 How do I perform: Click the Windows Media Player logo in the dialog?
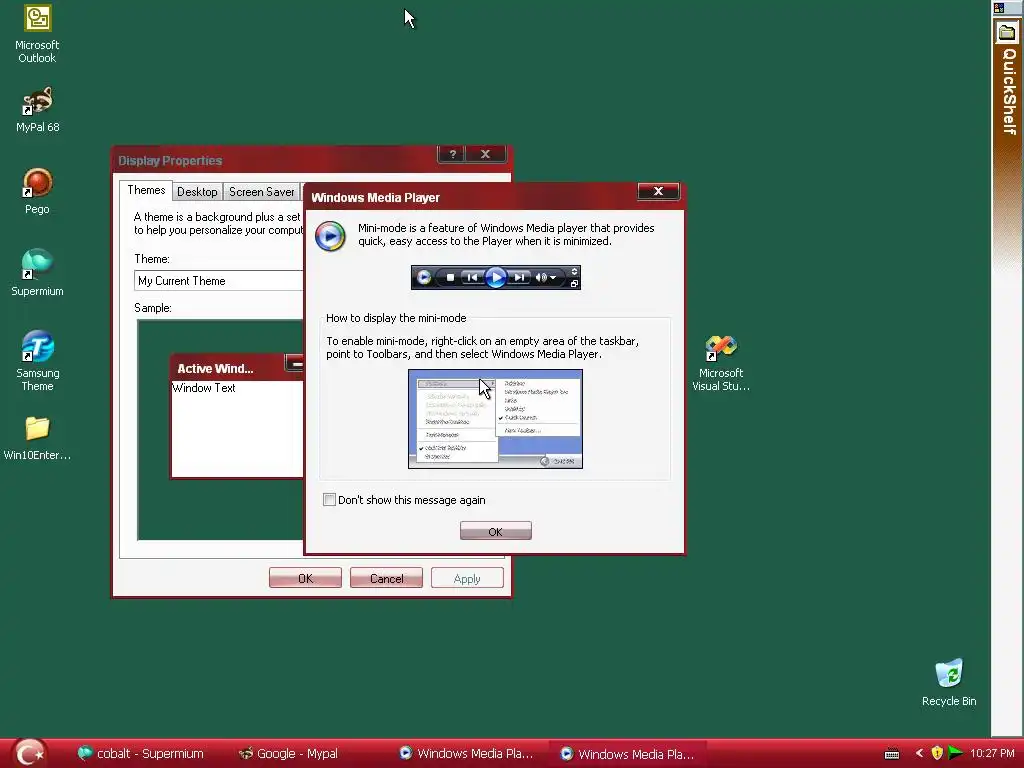330,236
